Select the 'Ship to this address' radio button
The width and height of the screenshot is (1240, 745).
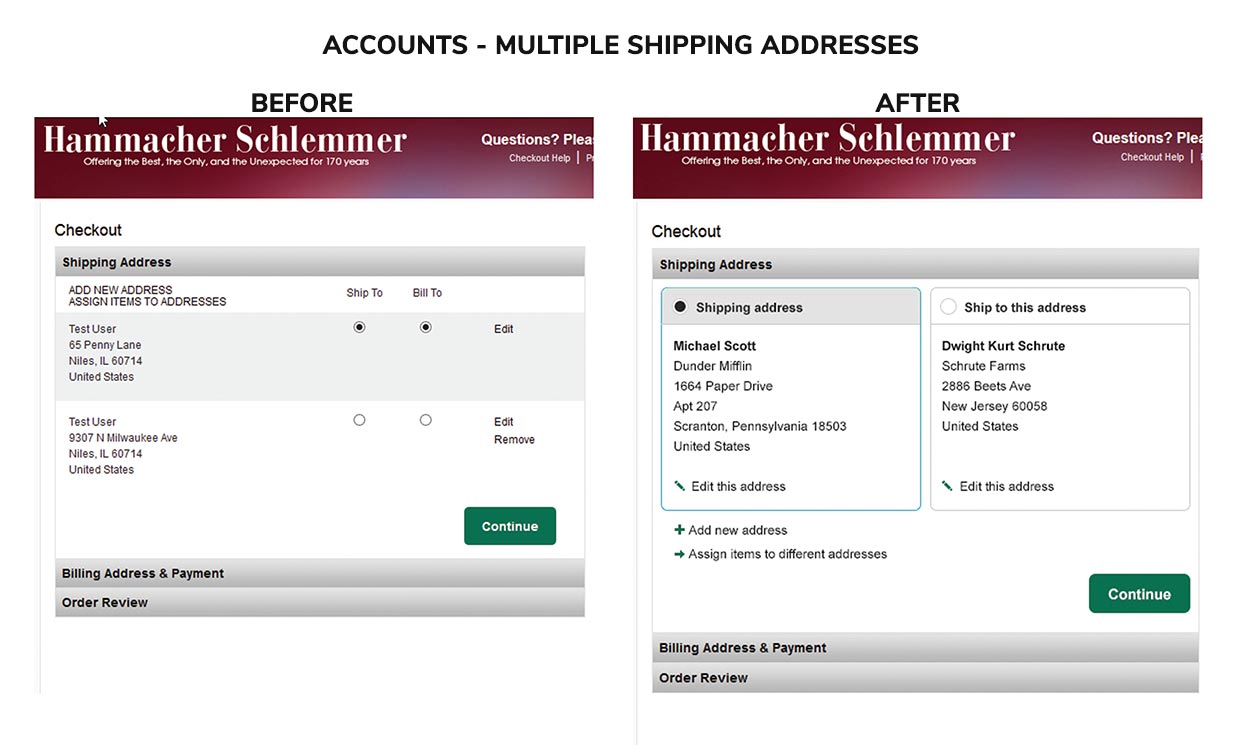pos(949,307)
